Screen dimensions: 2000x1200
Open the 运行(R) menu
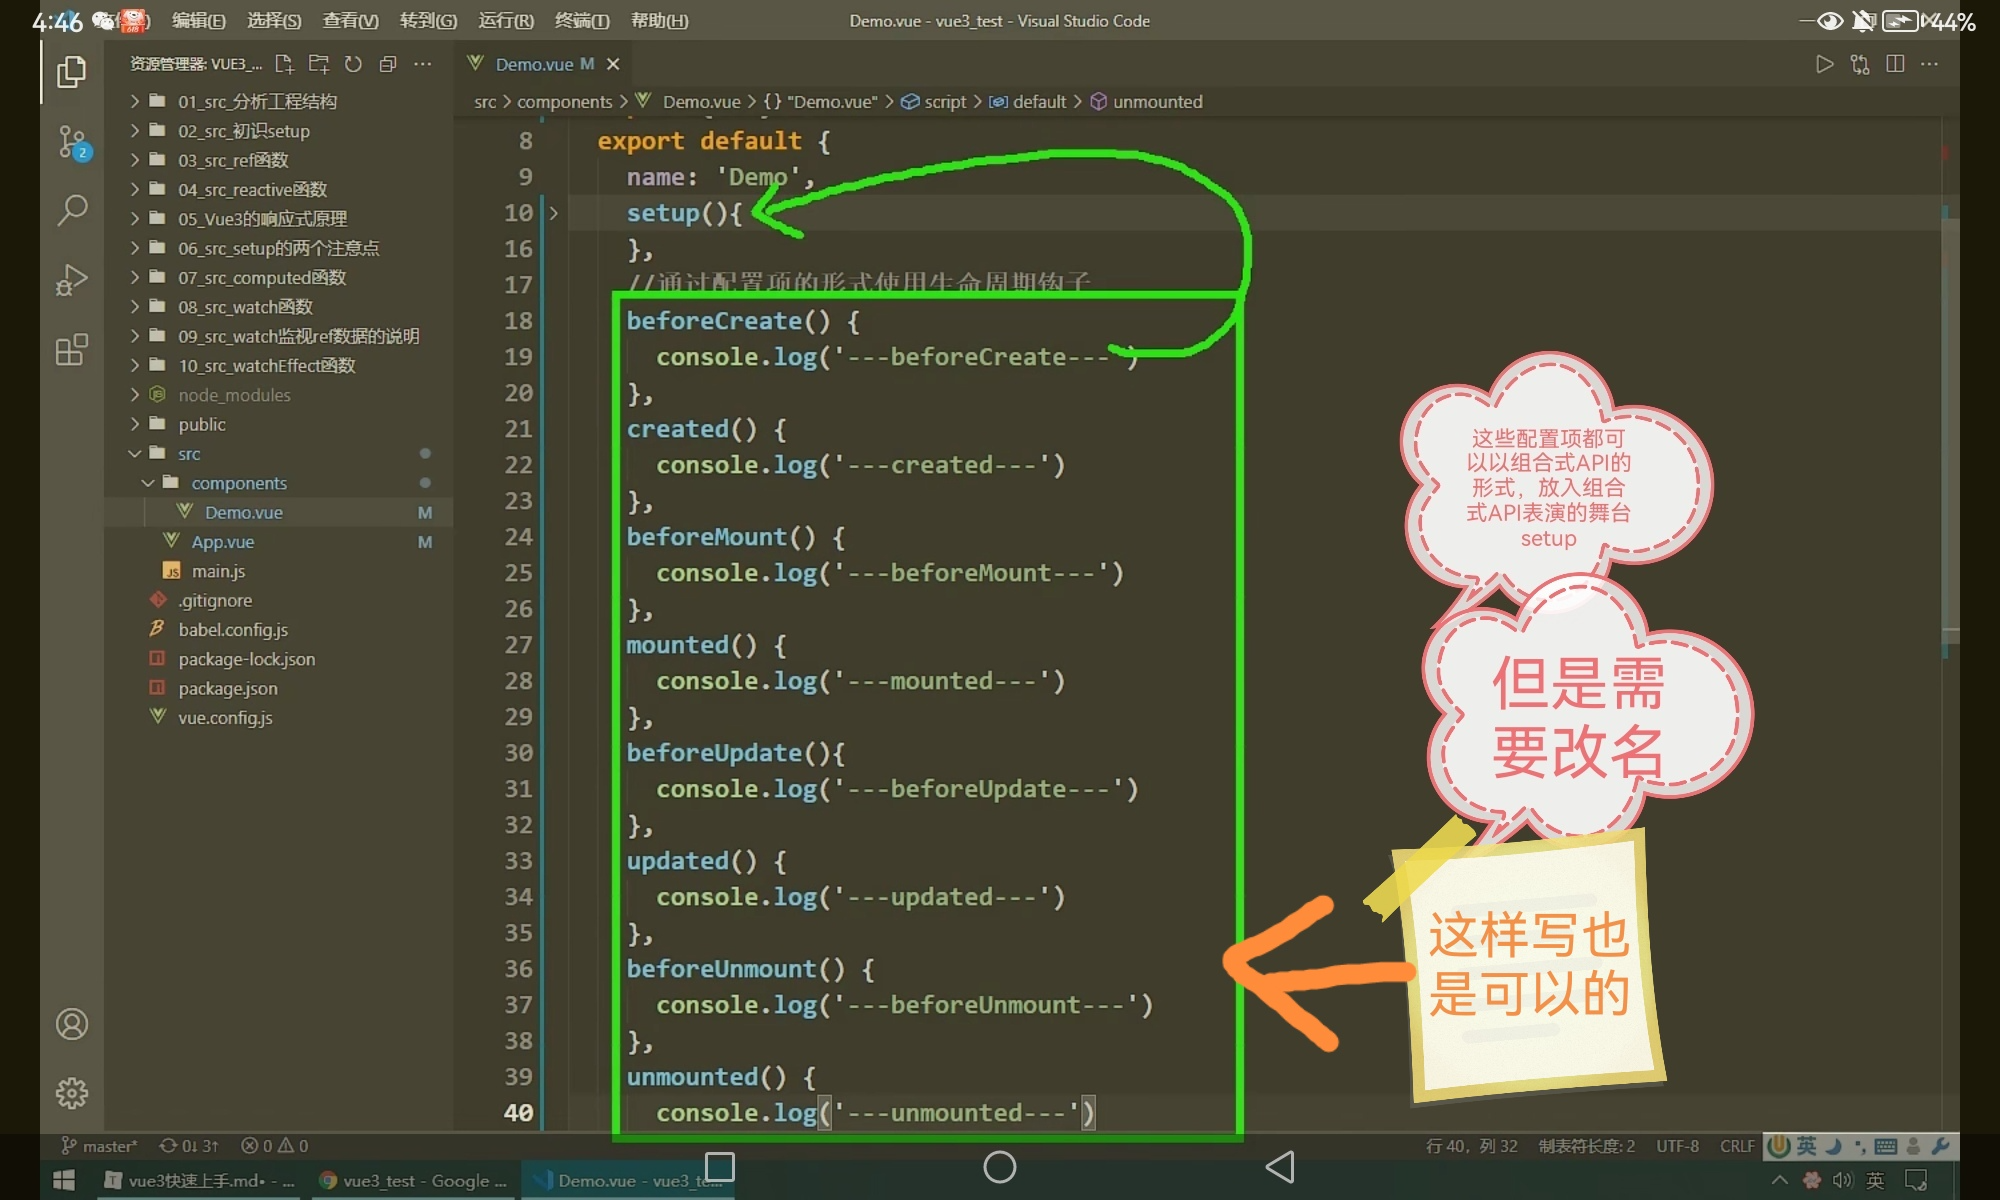505,20
